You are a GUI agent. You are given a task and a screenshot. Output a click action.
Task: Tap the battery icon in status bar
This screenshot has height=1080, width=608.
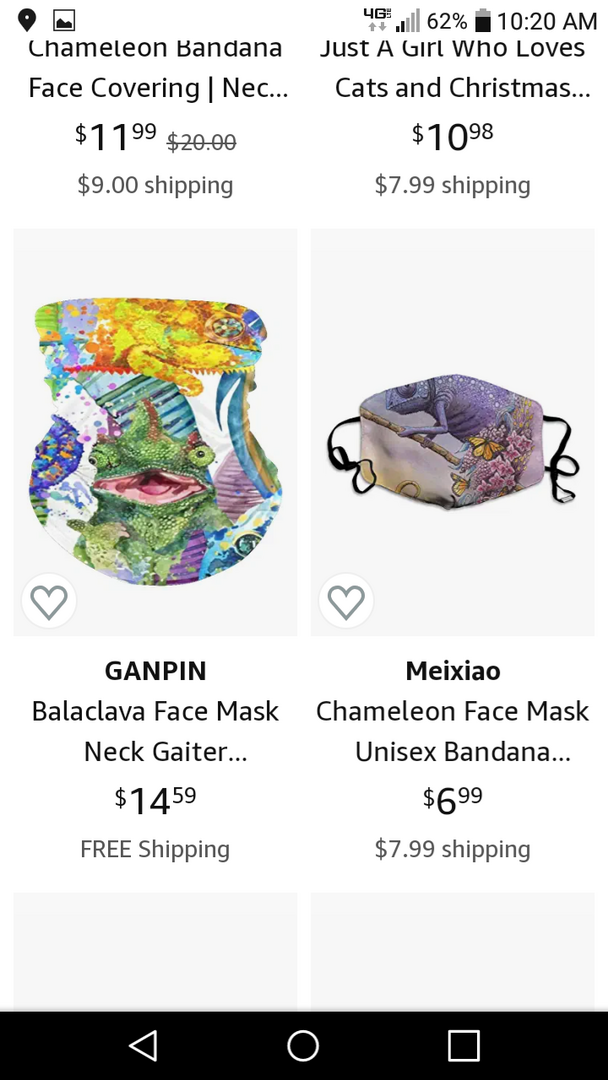(x=483, y=21)
